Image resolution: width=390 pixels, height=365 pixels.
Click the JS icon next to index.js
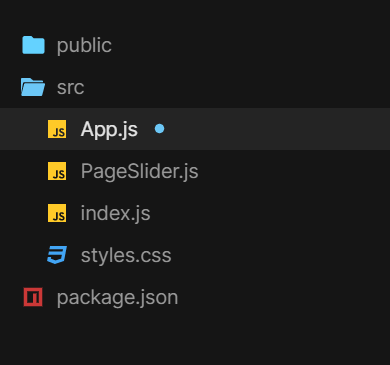point(57,213)
